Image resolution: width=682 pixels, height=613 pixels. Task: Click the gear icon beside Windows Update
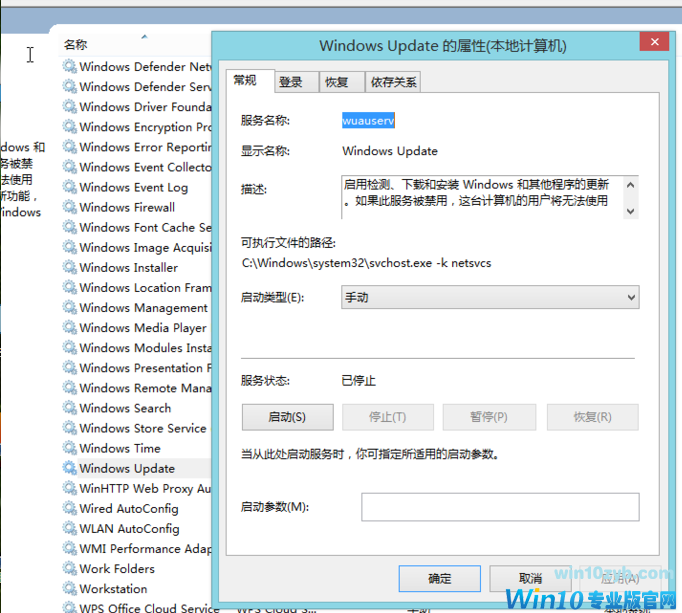pos(69,468)
